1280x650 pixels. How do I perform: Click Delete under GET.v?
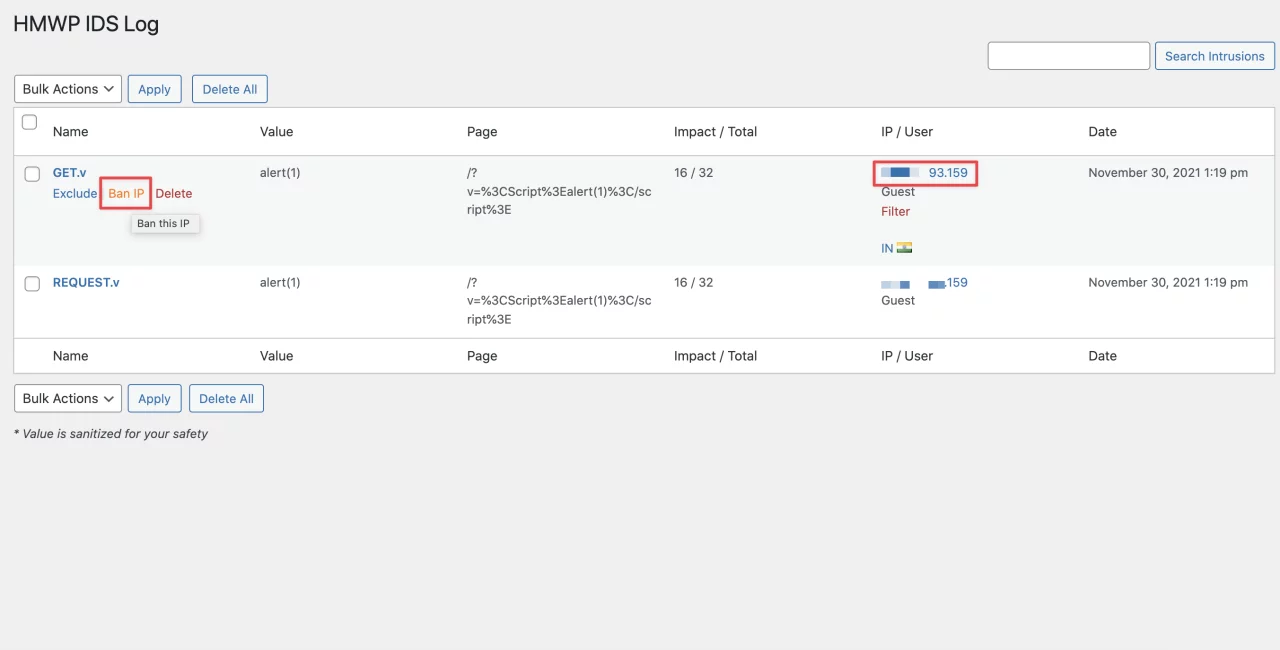(x=174, y=193)
